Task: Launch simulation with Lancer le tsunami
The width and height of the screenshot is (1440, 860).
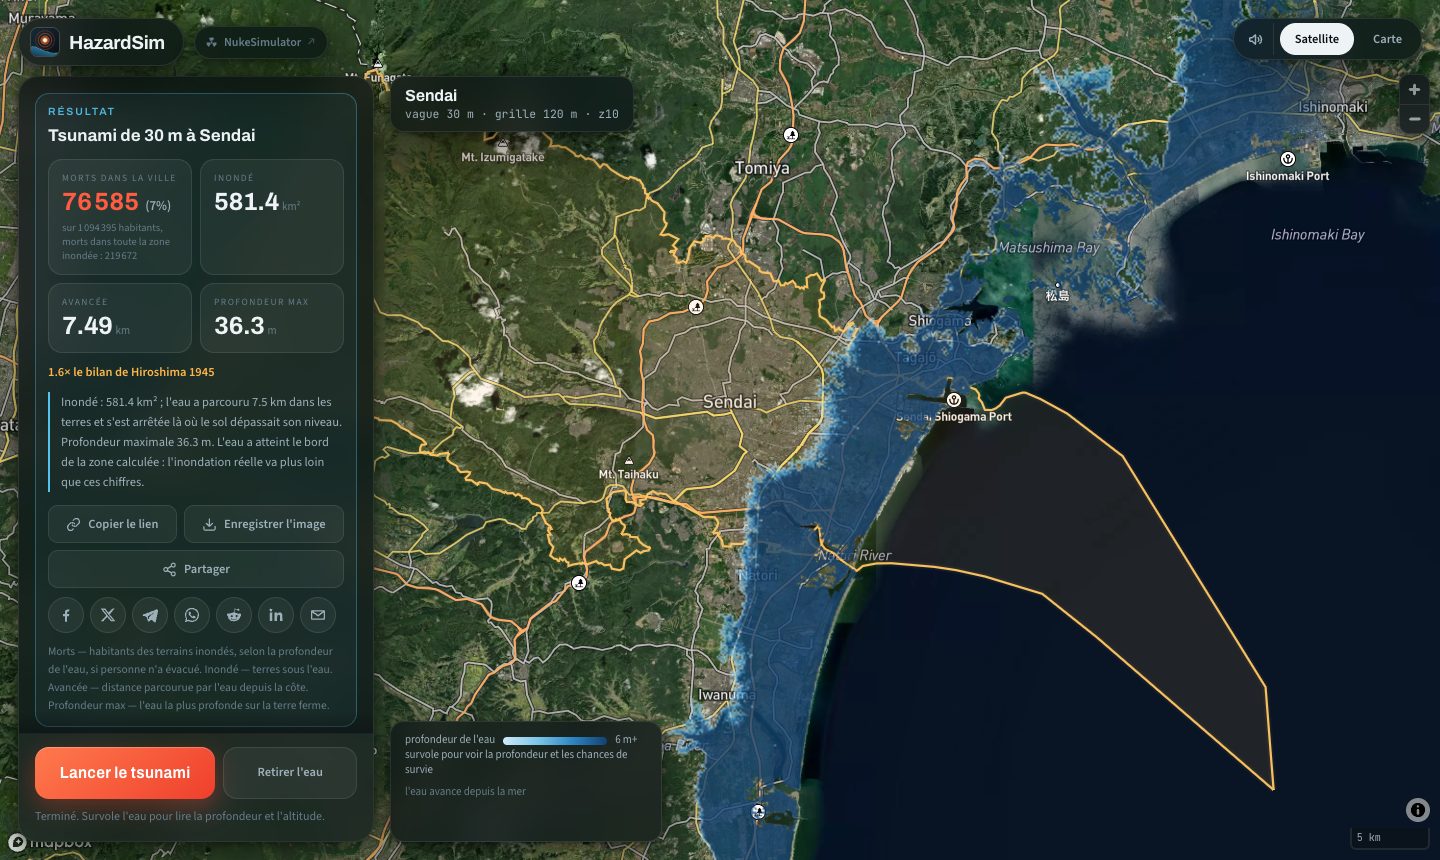Action: (125, 772)
